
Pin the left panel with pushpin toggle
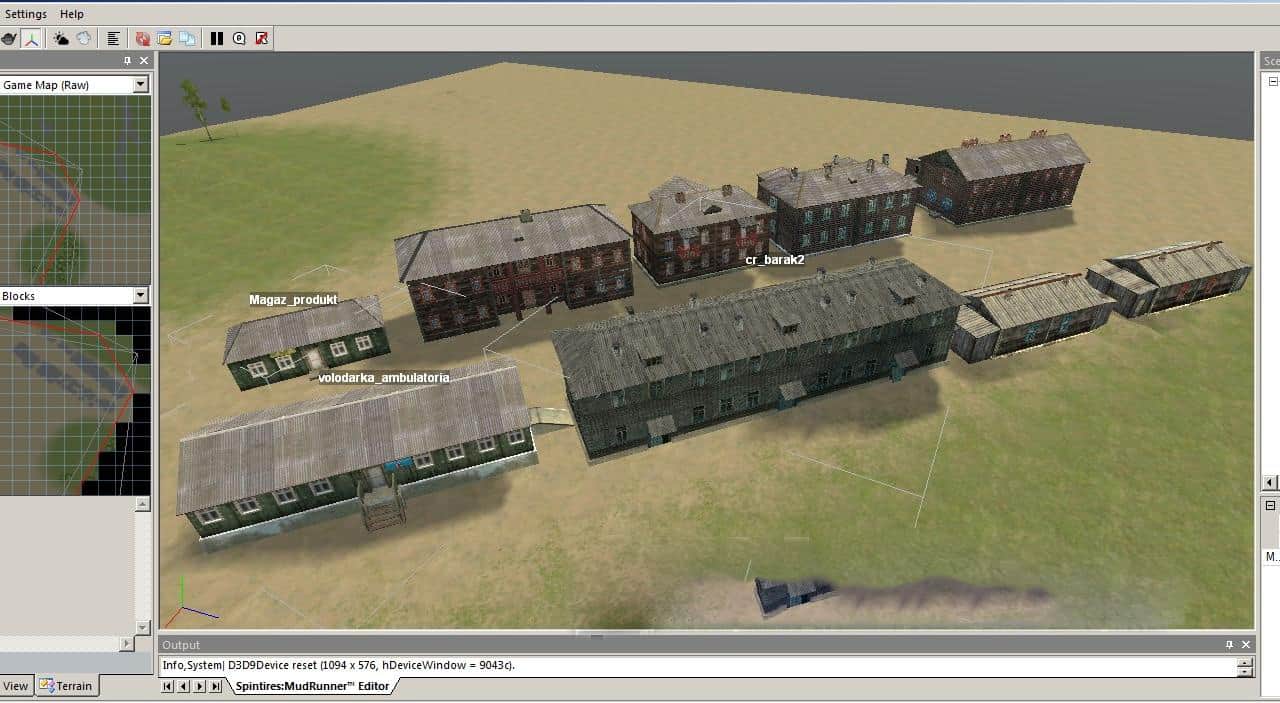127,61
